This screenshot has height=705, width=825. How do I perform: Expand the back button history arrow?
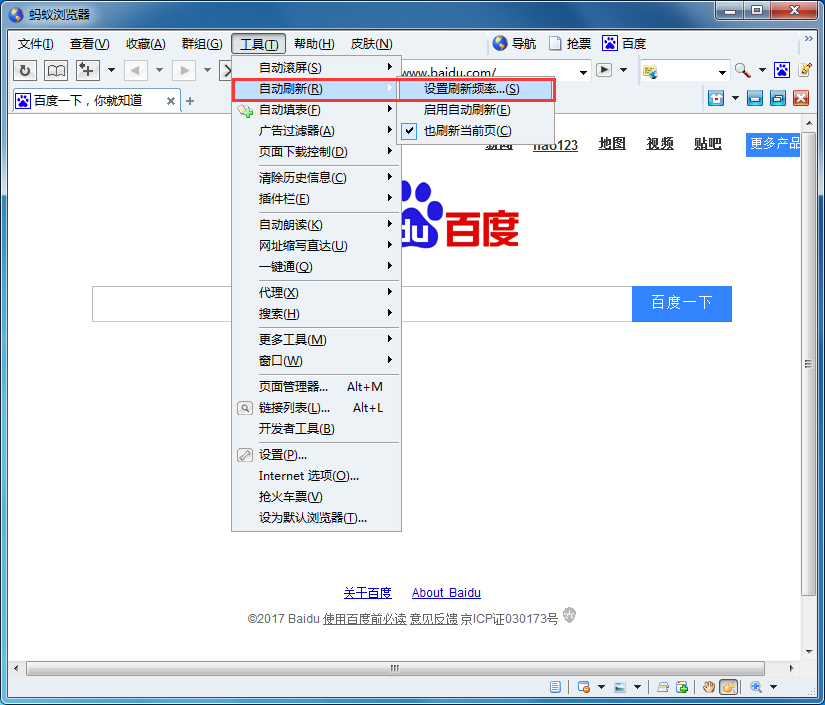[158, 70]
